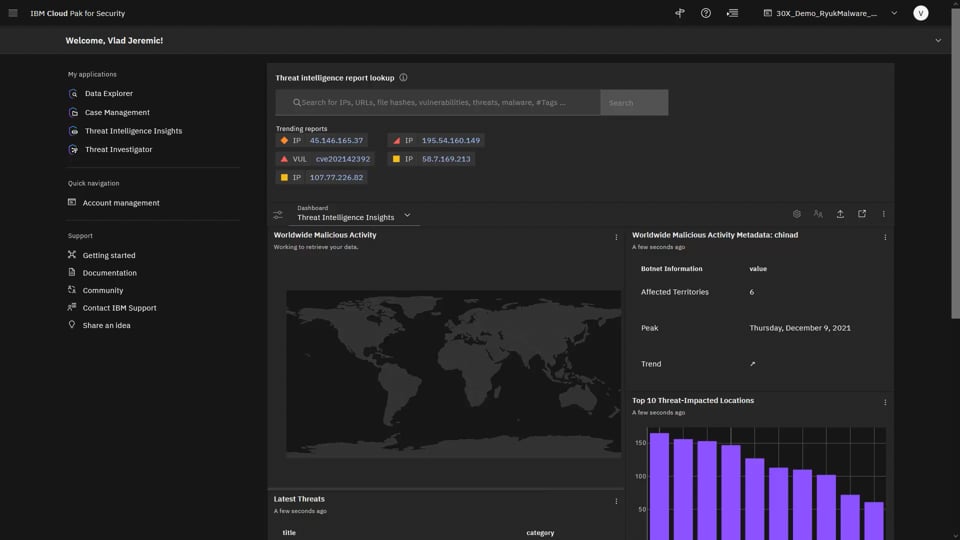960x540 pixels.
Task: Focus the threat intelligence search field
Action: coord(438,102)
